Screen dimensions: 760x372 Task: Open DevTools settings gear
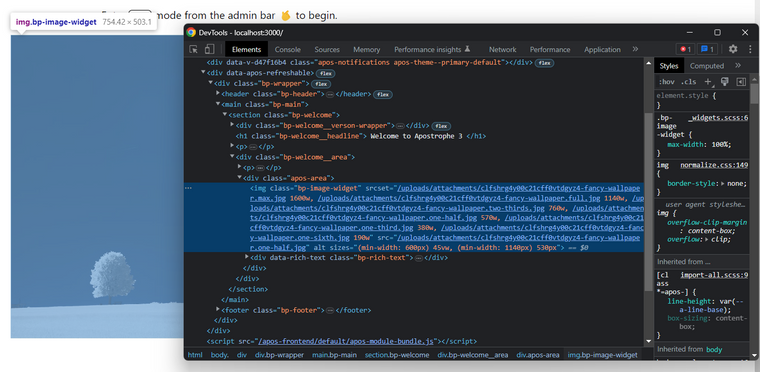coord(733,49)
